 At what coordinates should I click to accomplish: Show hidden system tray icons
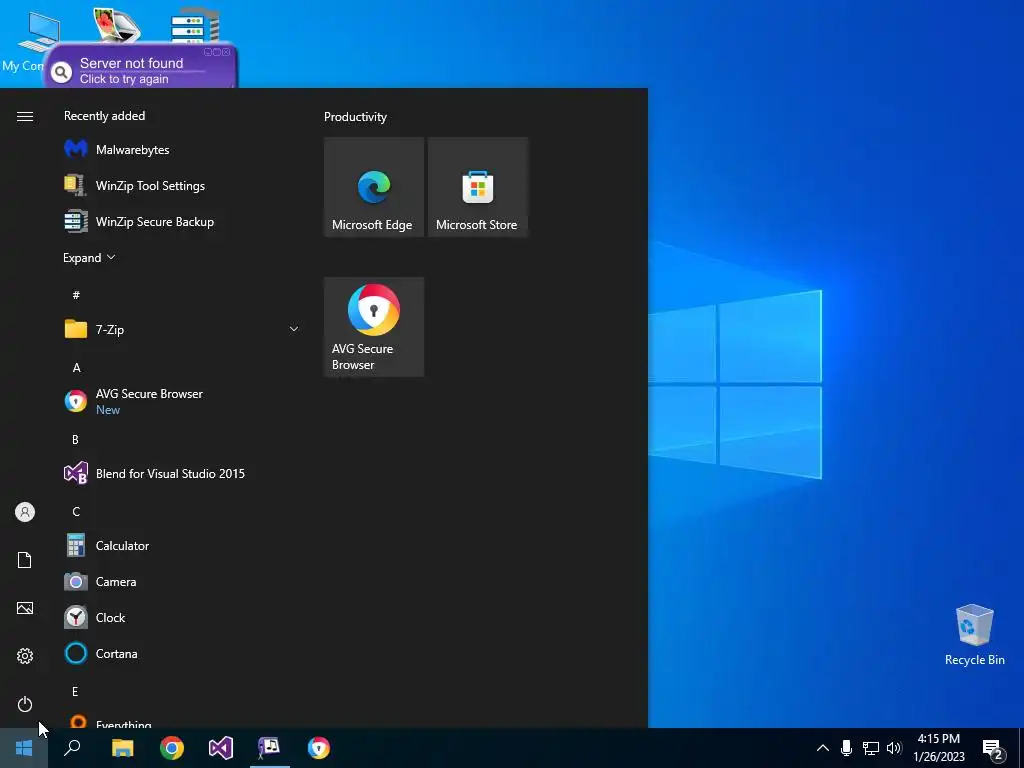click(823, 748)
